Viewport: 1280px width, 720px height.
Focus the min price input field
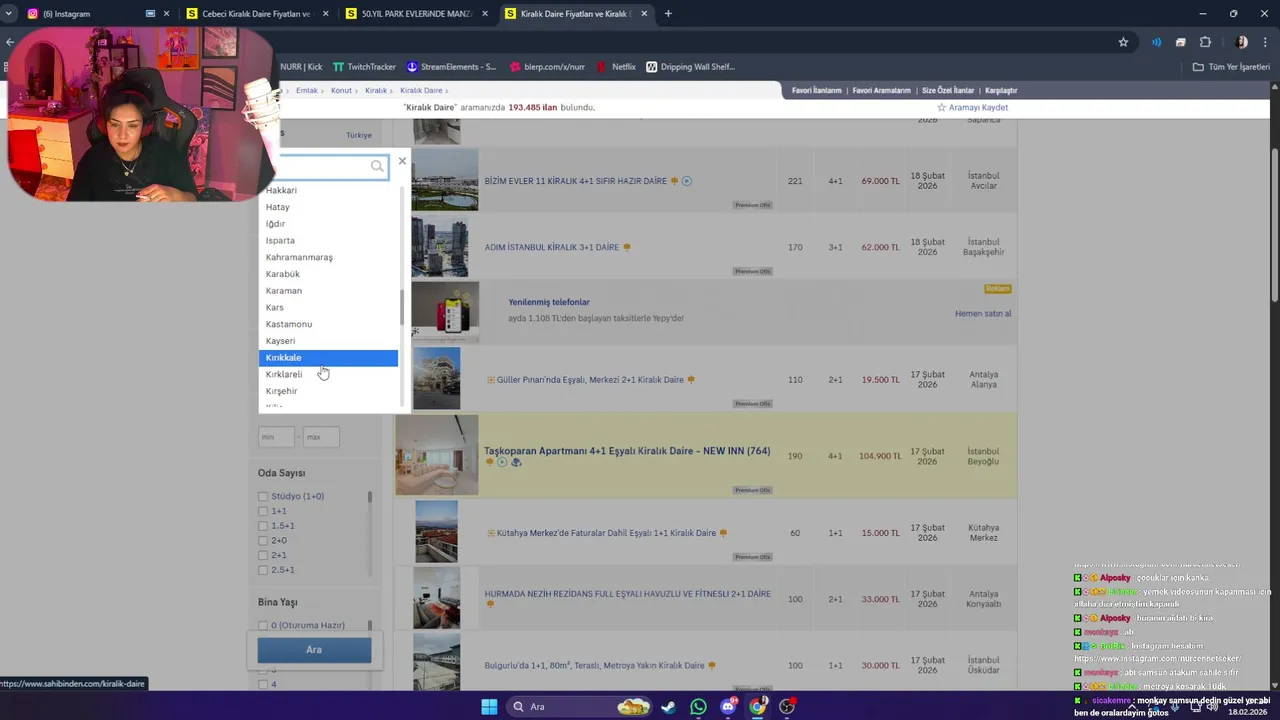276,437
